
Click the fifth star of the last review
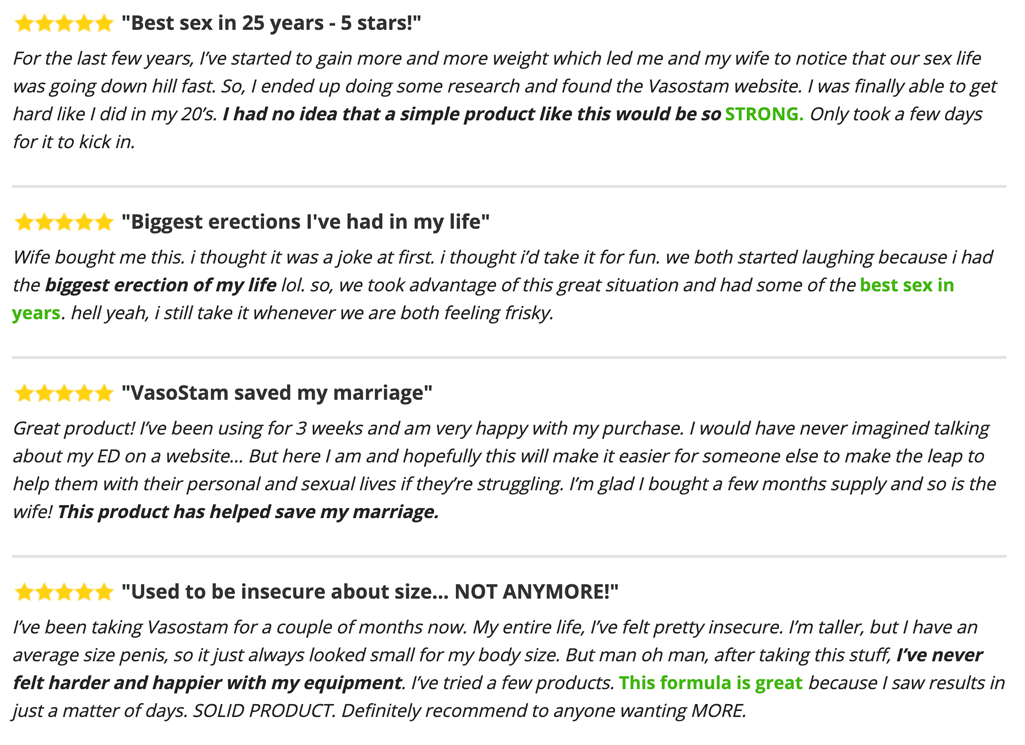click(104, 592)
